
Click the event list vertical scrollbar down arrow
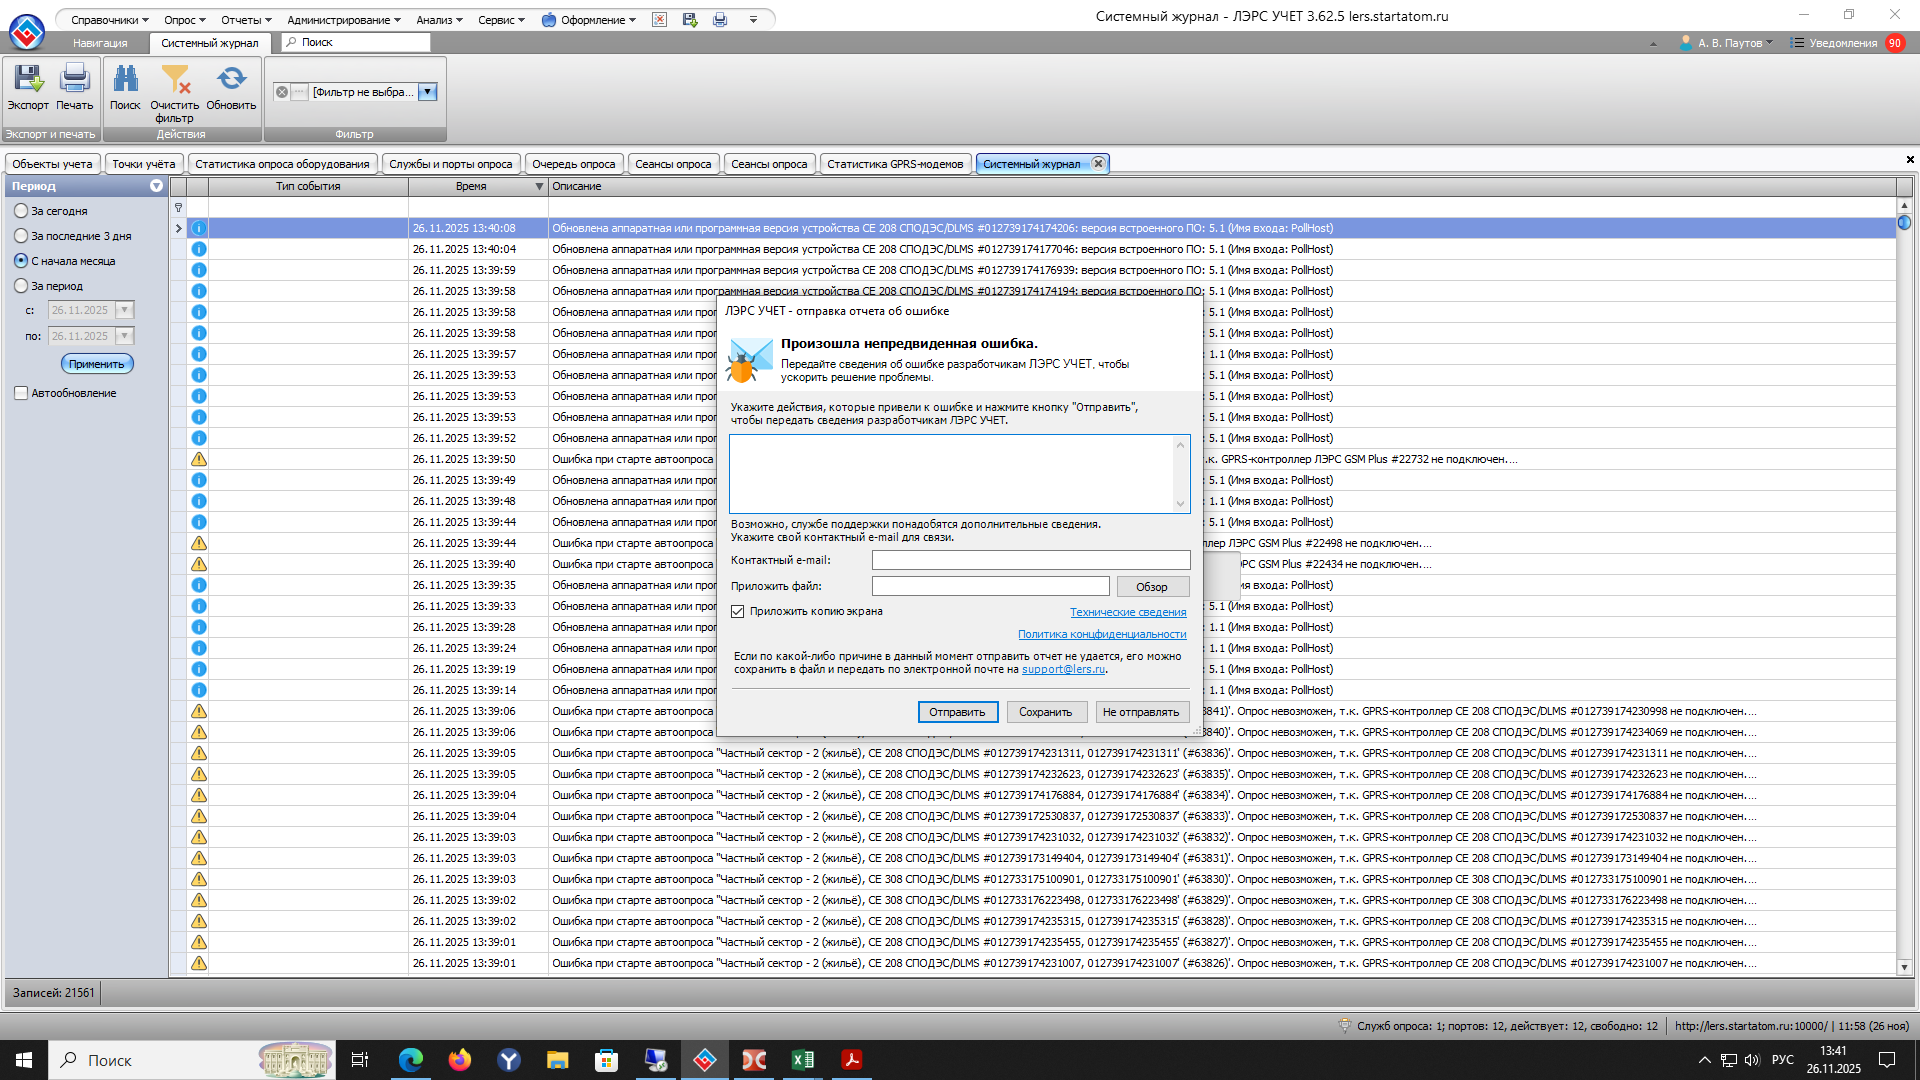click(x=1904, y=967)
